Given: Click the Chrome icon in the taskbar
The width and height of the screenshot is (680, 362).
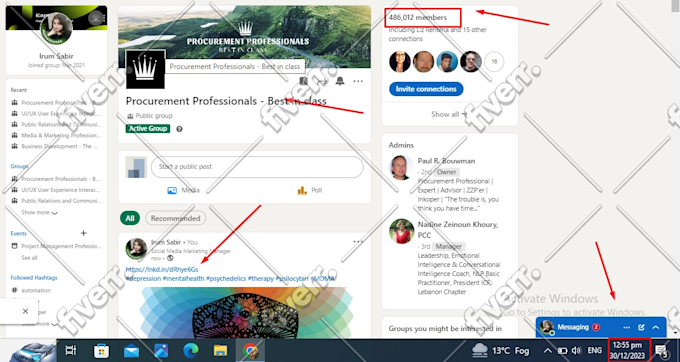Looking at the screenshot, I should pyautogui.click(x=250, y=350).
